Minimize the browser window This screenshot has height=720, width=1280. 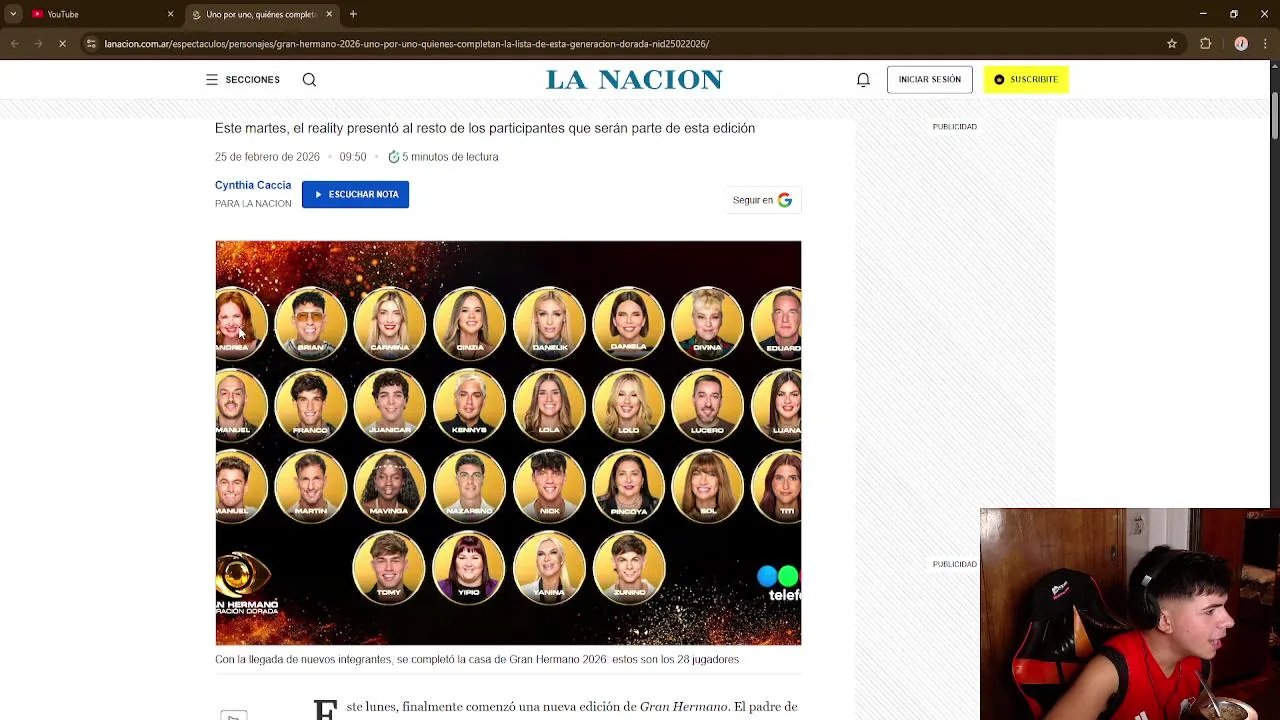click(1203, 14)
